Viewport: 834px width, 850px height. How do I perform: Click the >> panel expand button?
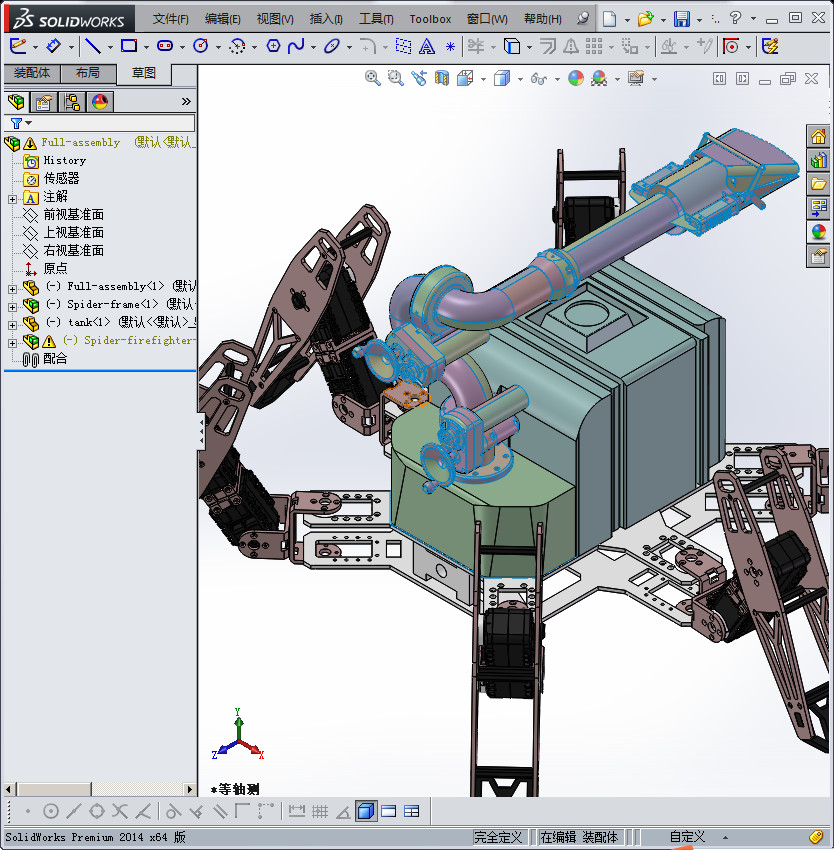click(x=185, y=101)
